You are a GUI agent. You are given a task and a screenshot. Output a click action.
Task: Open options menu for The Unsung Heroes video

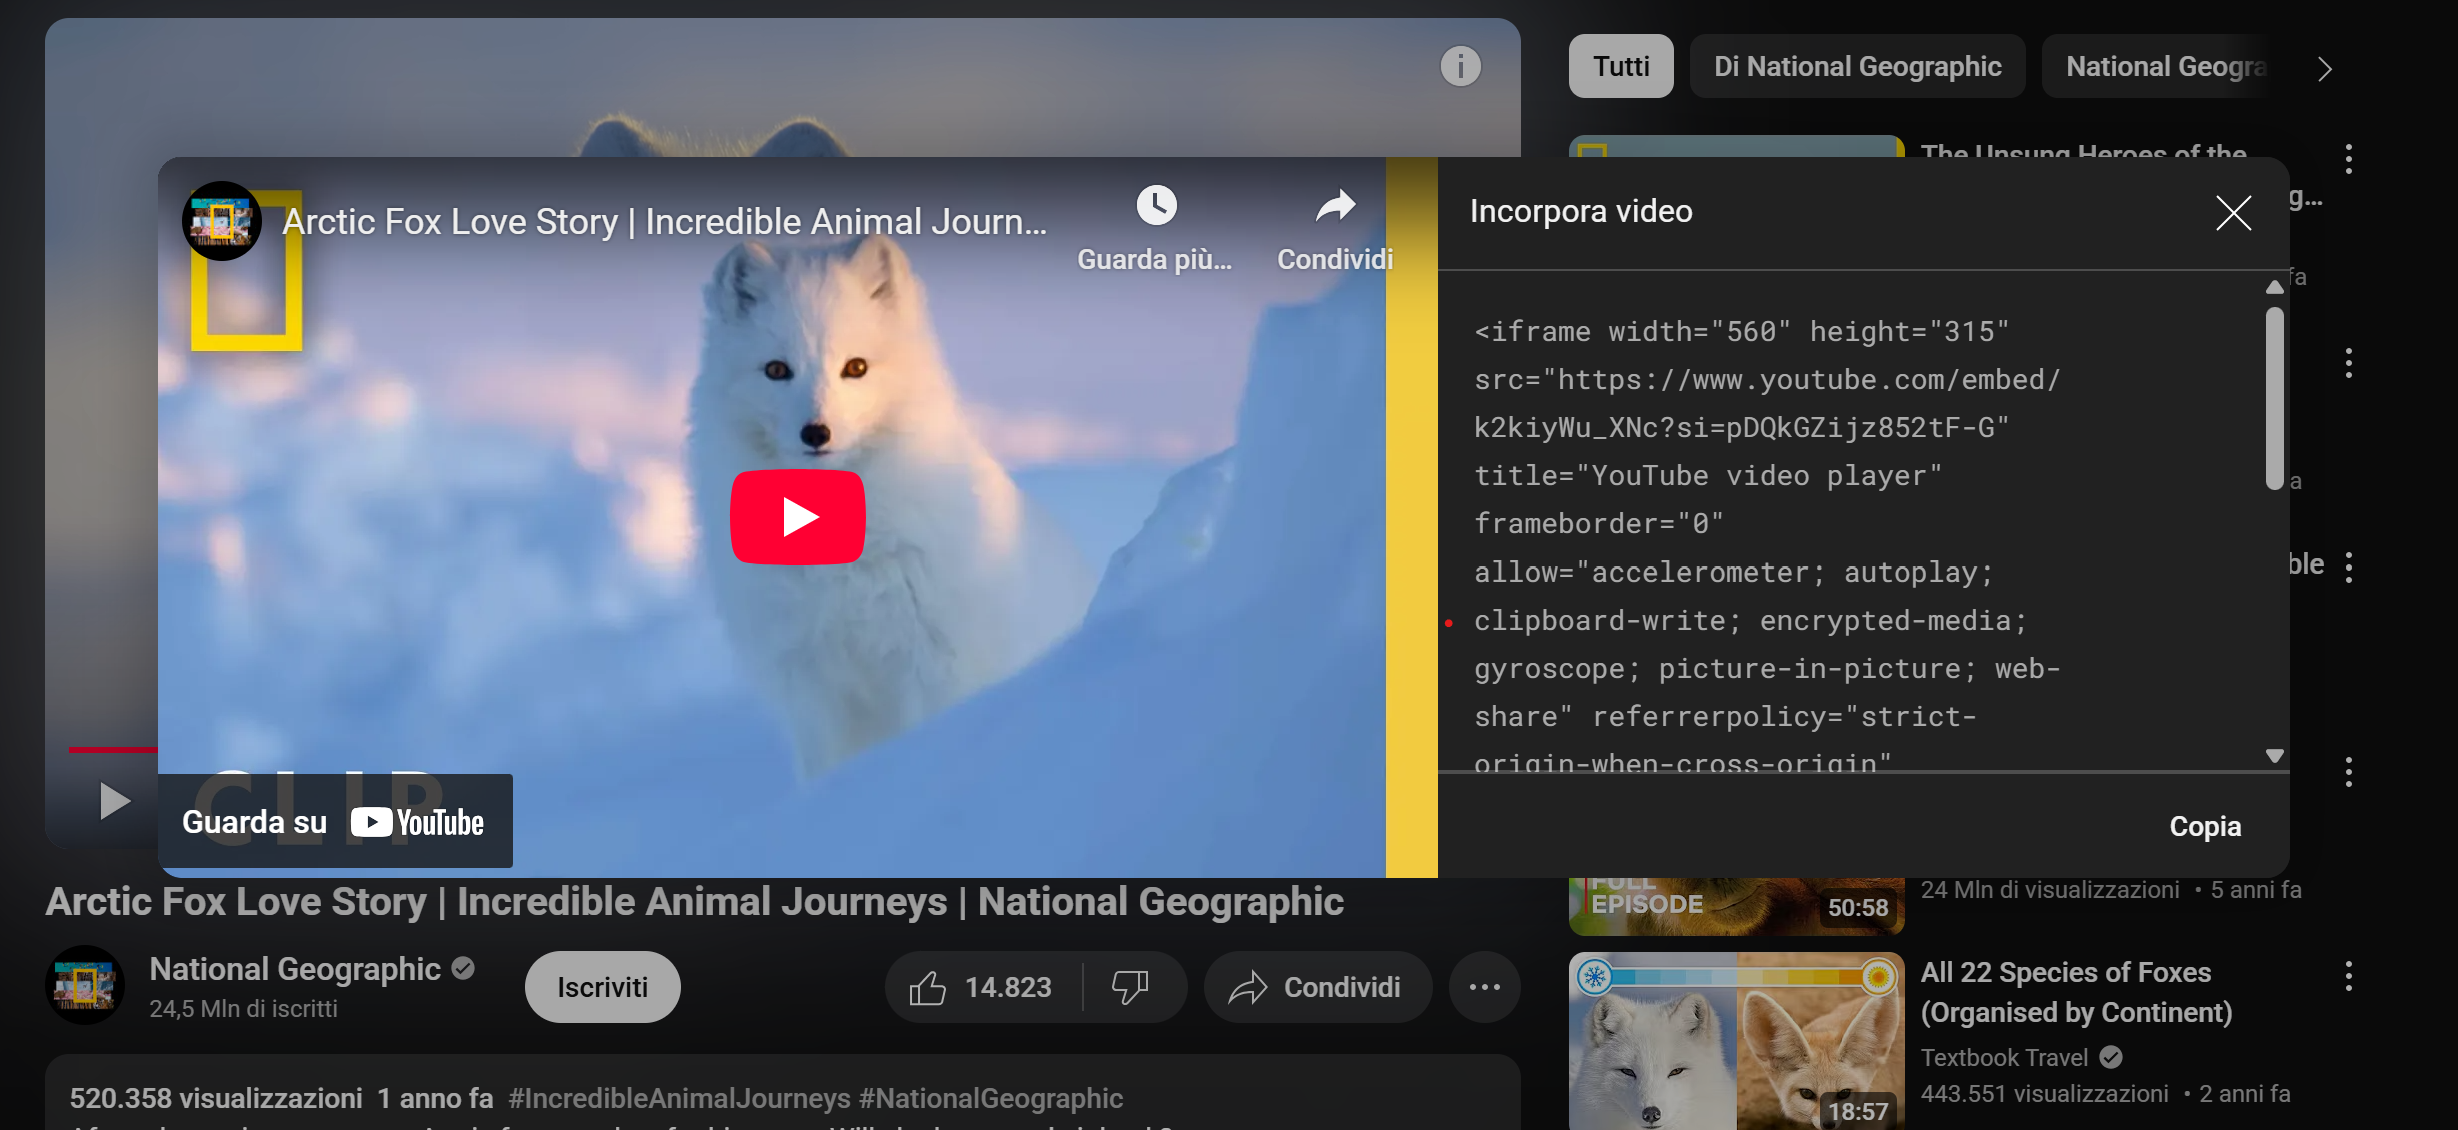[x=2349, y=158]
